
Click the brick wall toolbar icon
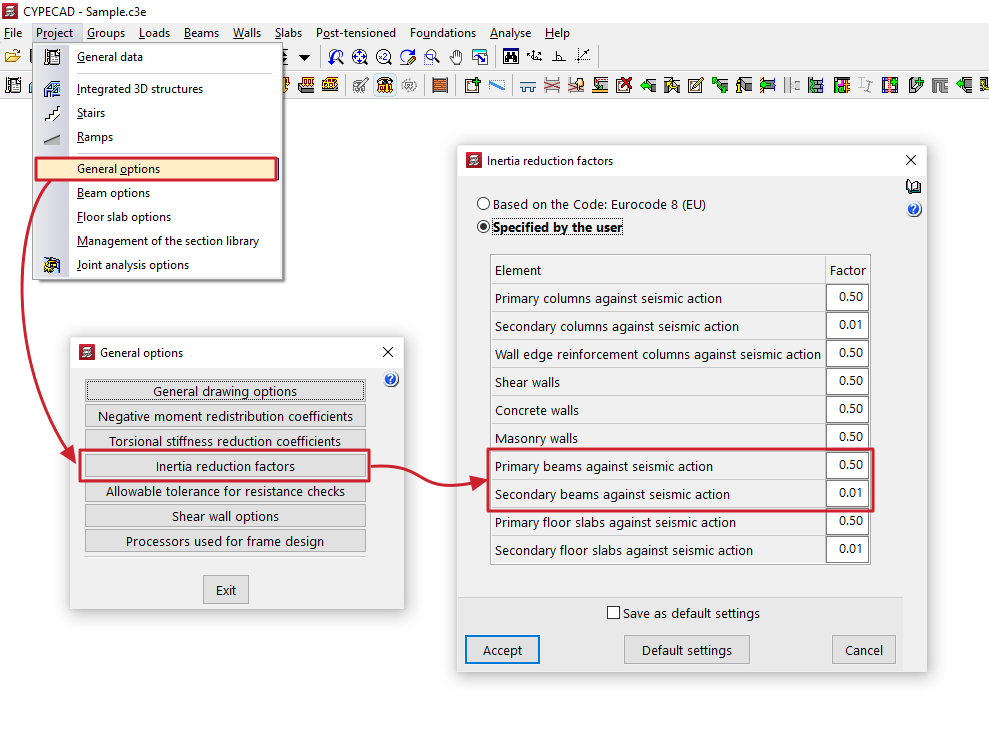coord(440,85)
